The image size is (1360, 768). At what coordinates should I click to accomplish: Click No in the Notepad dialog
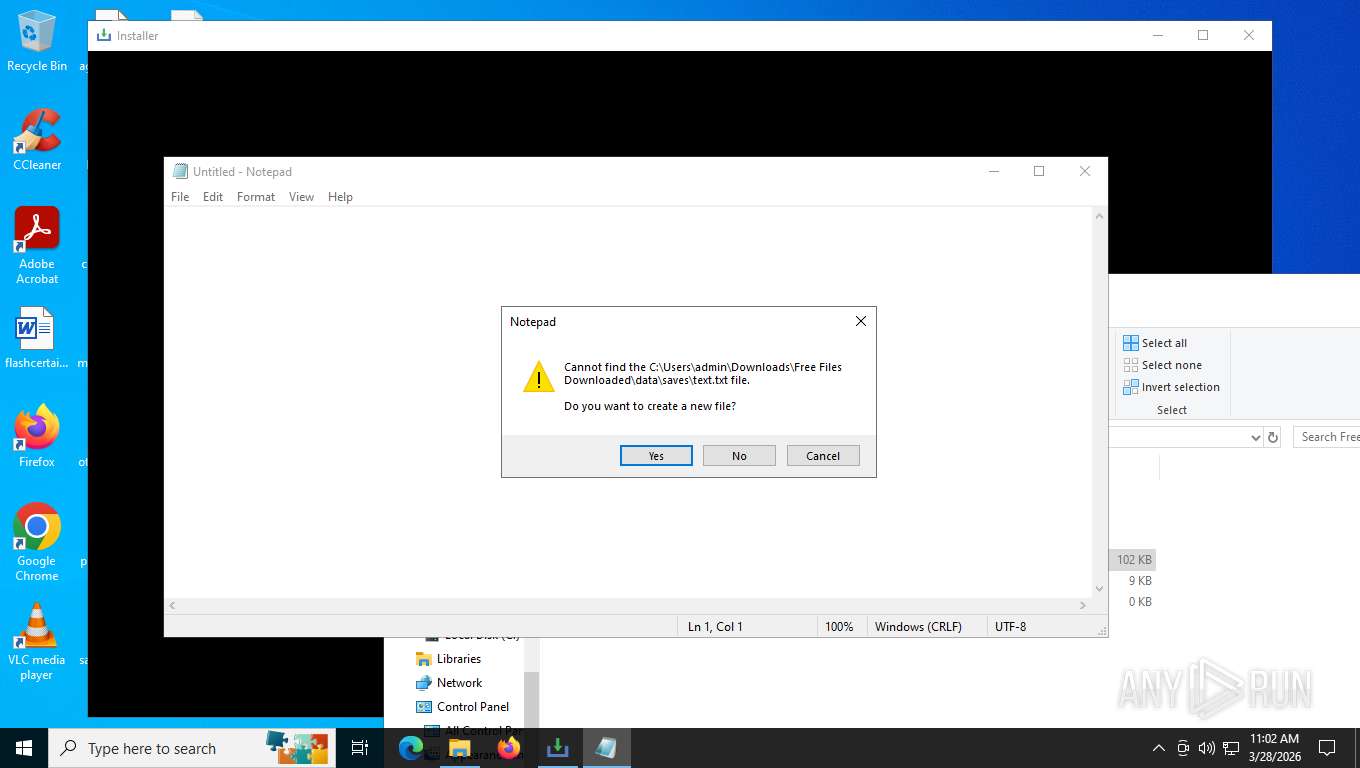tap(739, 456)
